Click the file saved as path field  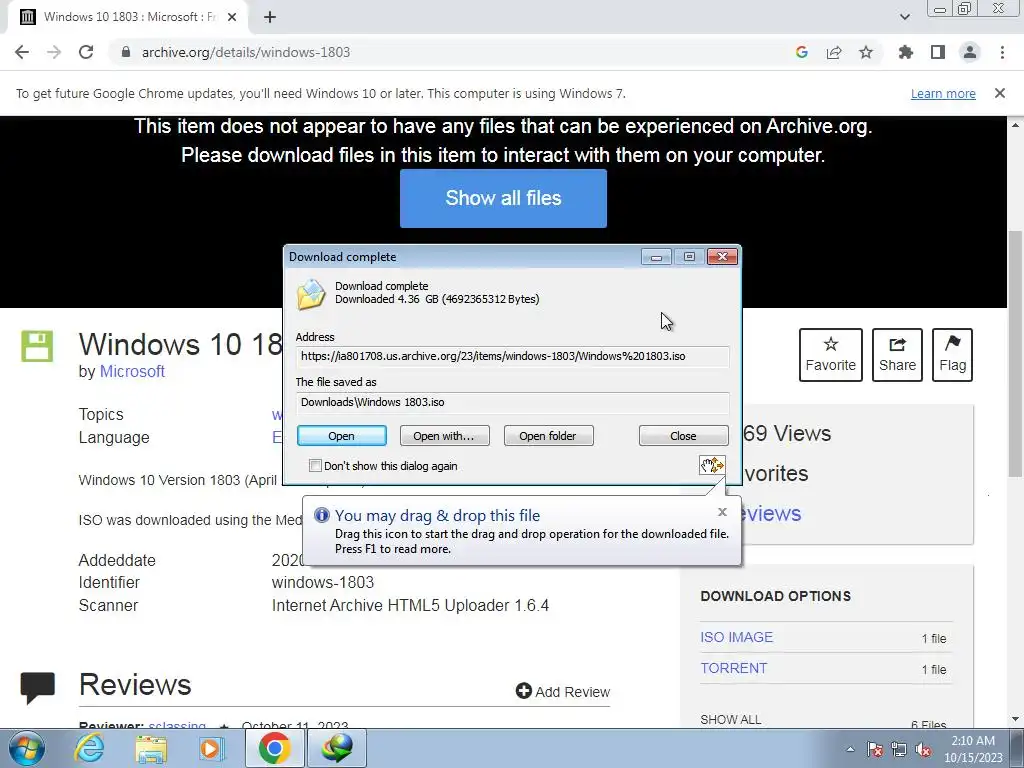[x=512, y=402]
